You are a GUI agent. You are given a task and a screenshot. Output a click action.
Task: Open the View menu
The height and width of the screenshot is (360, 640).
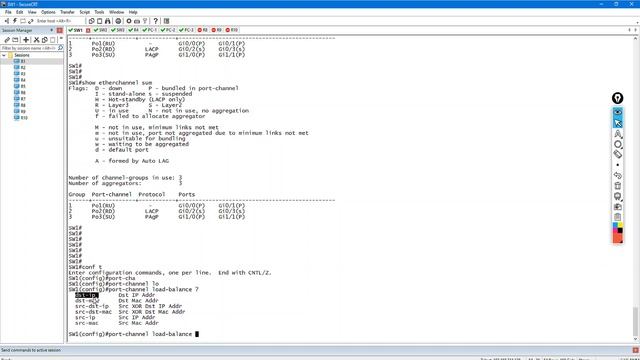(32, 12)
